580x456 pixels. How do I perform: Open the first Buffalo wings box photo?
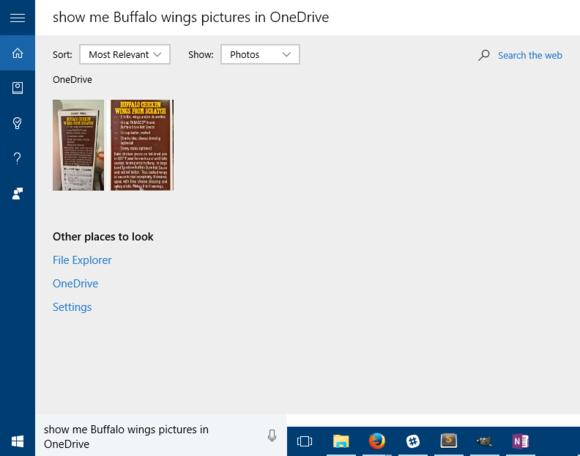pyautogui.click(x=78, y=145)
